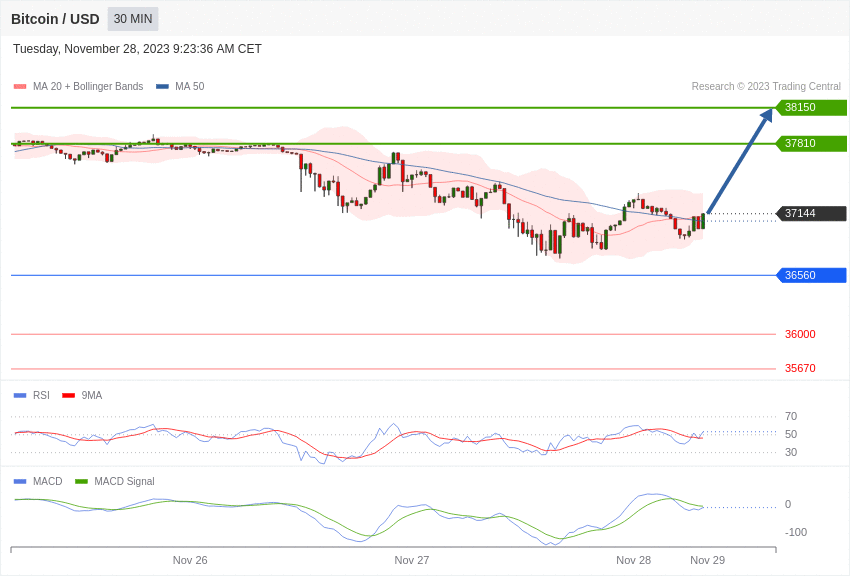Screen dimensions: 850x576
Task: Click the Bitcoin / USD chart title
Action: pos(55,19)
